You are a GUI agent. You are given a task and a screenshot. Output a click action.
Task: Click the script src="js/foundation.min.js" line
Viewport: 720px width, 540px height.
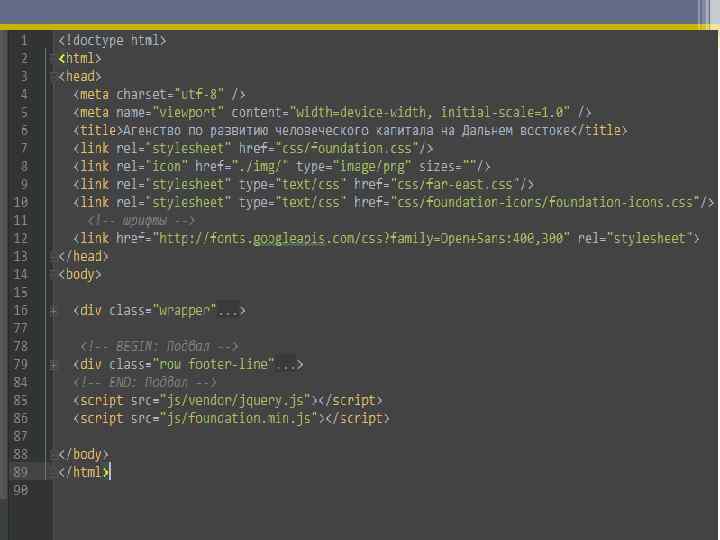coord(231,418)
